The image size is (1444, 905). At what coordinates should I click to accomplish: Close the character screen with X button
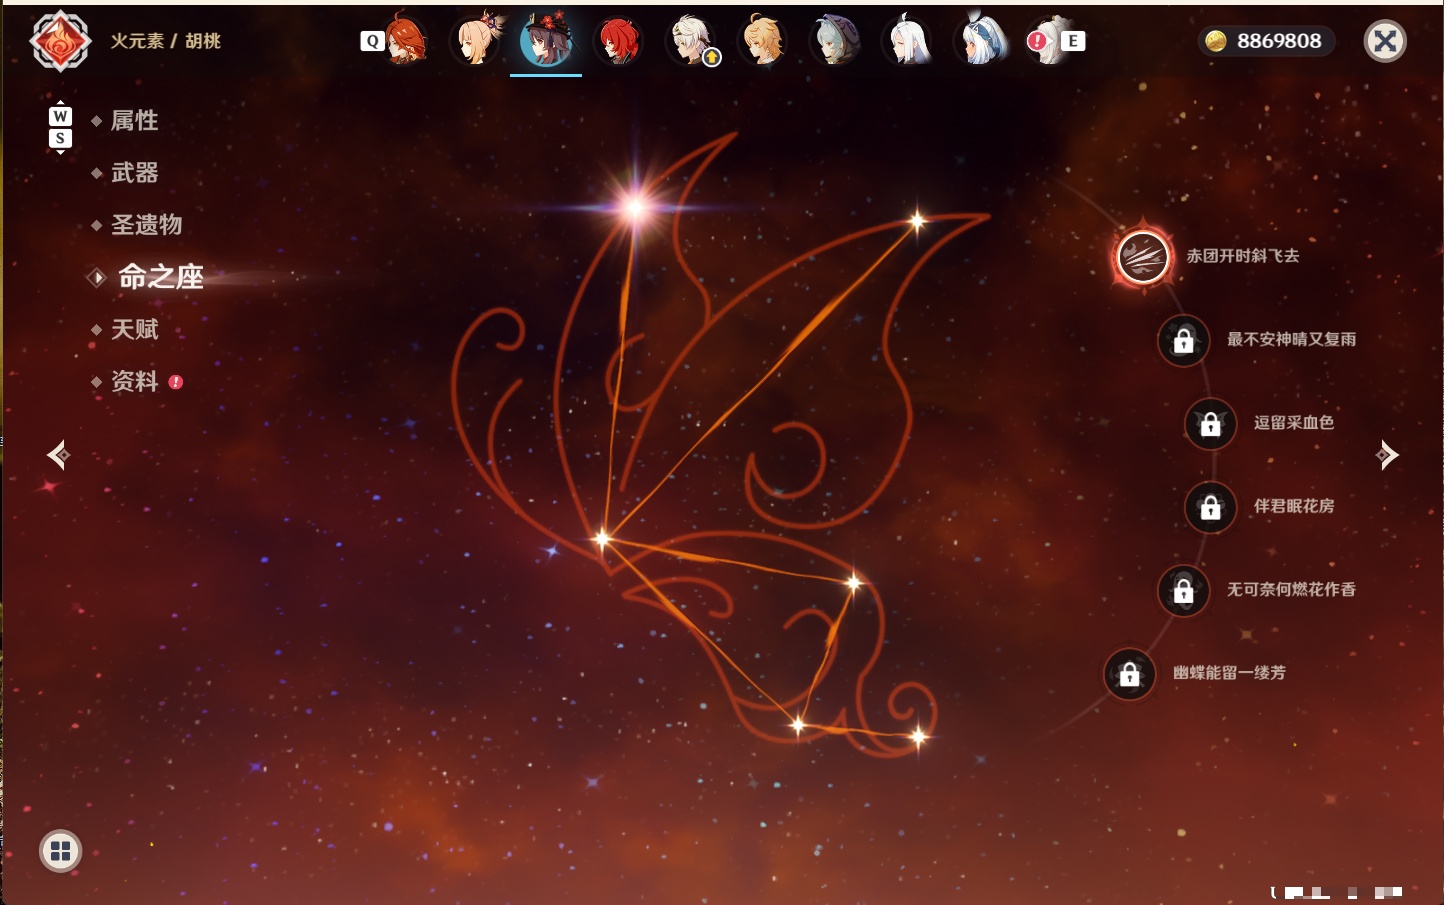[x=1385, y=41]
